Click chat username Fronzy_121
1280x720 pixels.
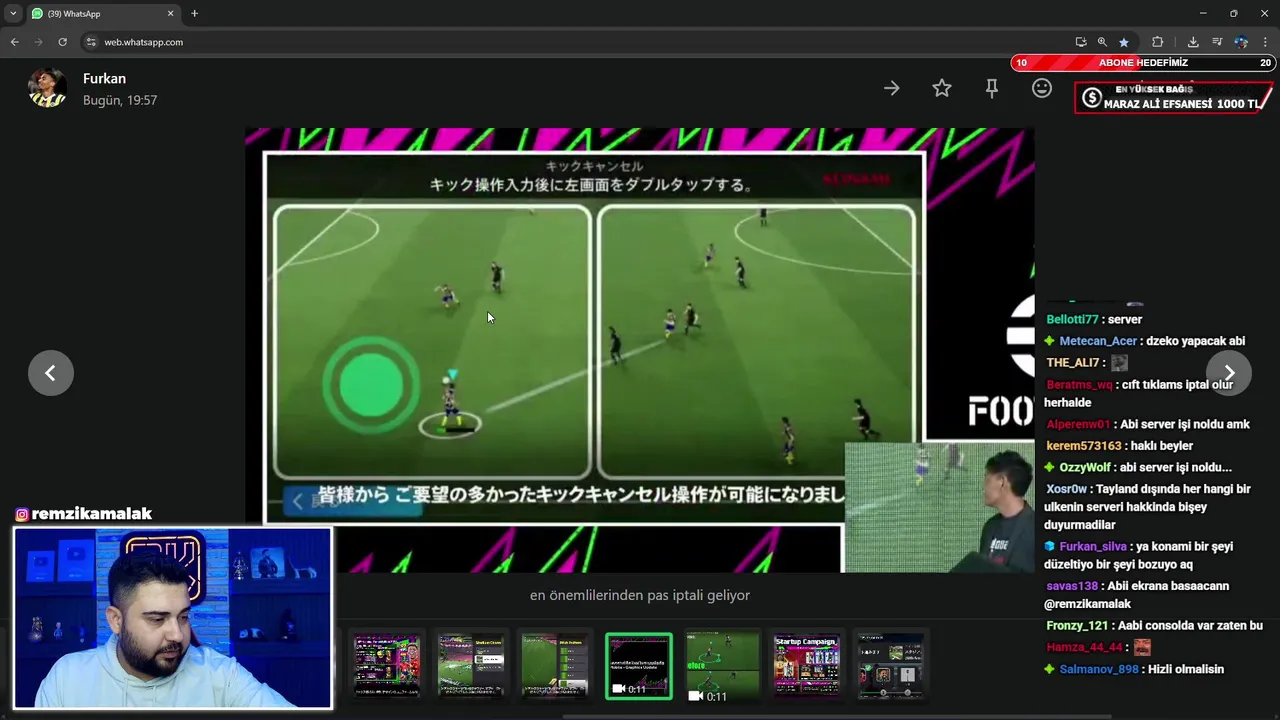[x=1078, y=626]
